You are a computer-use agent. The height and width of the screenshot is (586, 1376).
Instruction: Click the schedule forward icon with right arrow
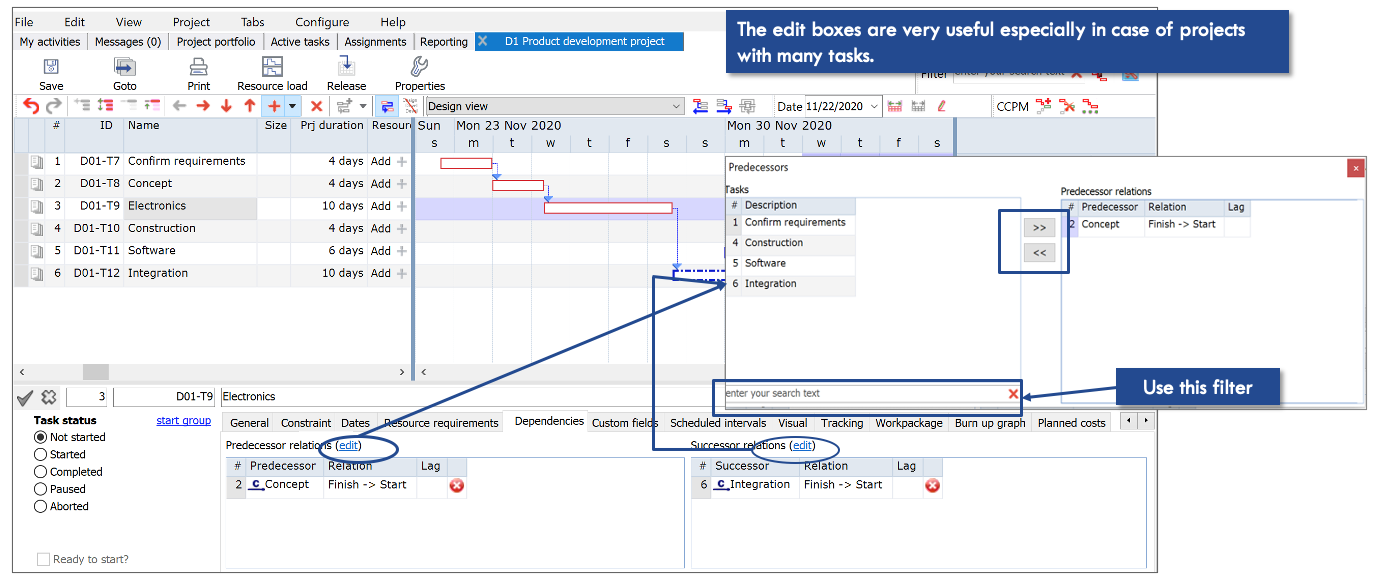point(723,106)
